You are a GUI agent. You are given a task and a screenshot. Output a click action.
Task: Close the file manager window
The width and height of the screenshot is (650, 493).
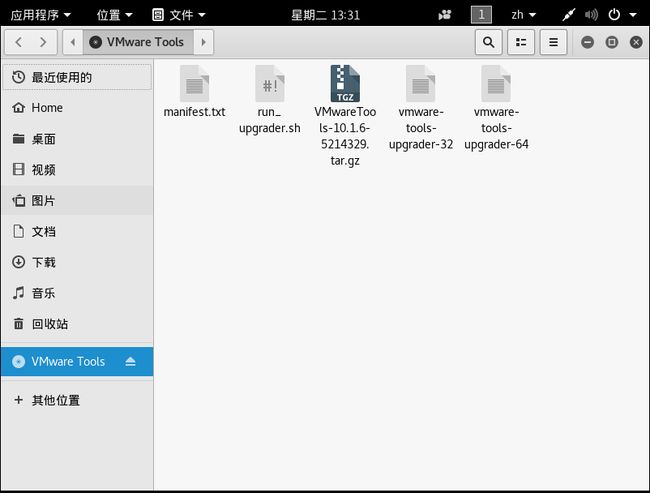(636, 42)
